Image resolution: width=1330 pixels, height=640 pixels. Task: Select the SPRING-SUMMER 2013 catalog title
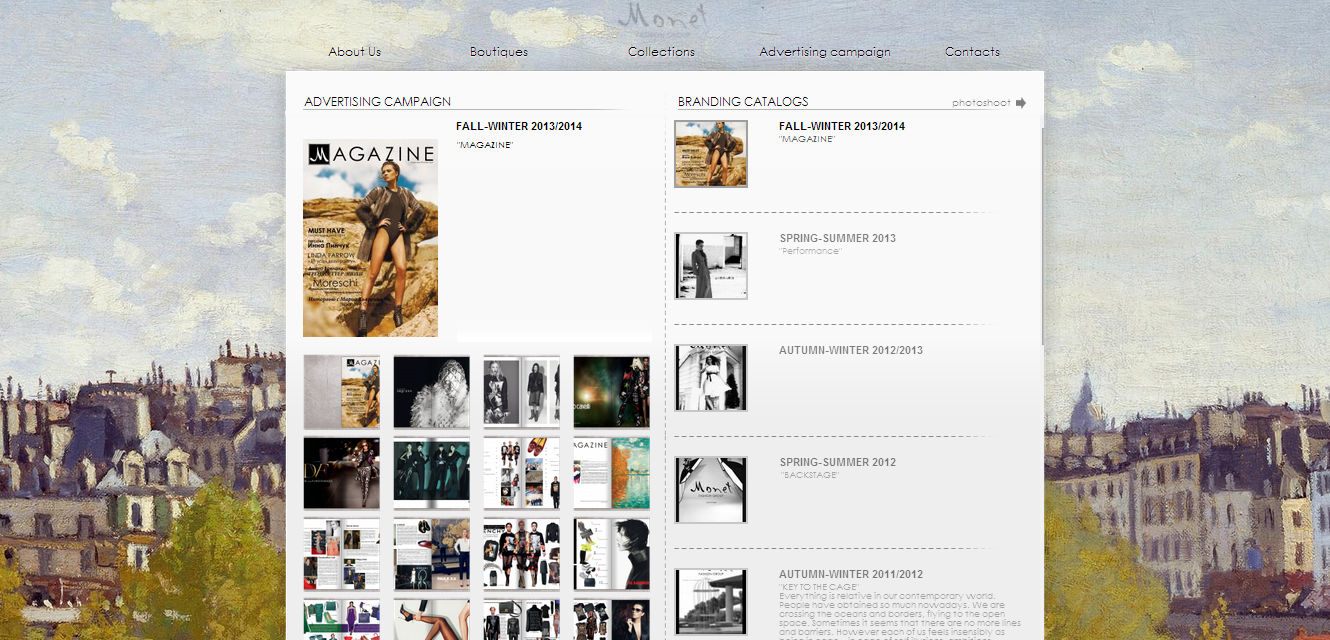coord(838,238)
